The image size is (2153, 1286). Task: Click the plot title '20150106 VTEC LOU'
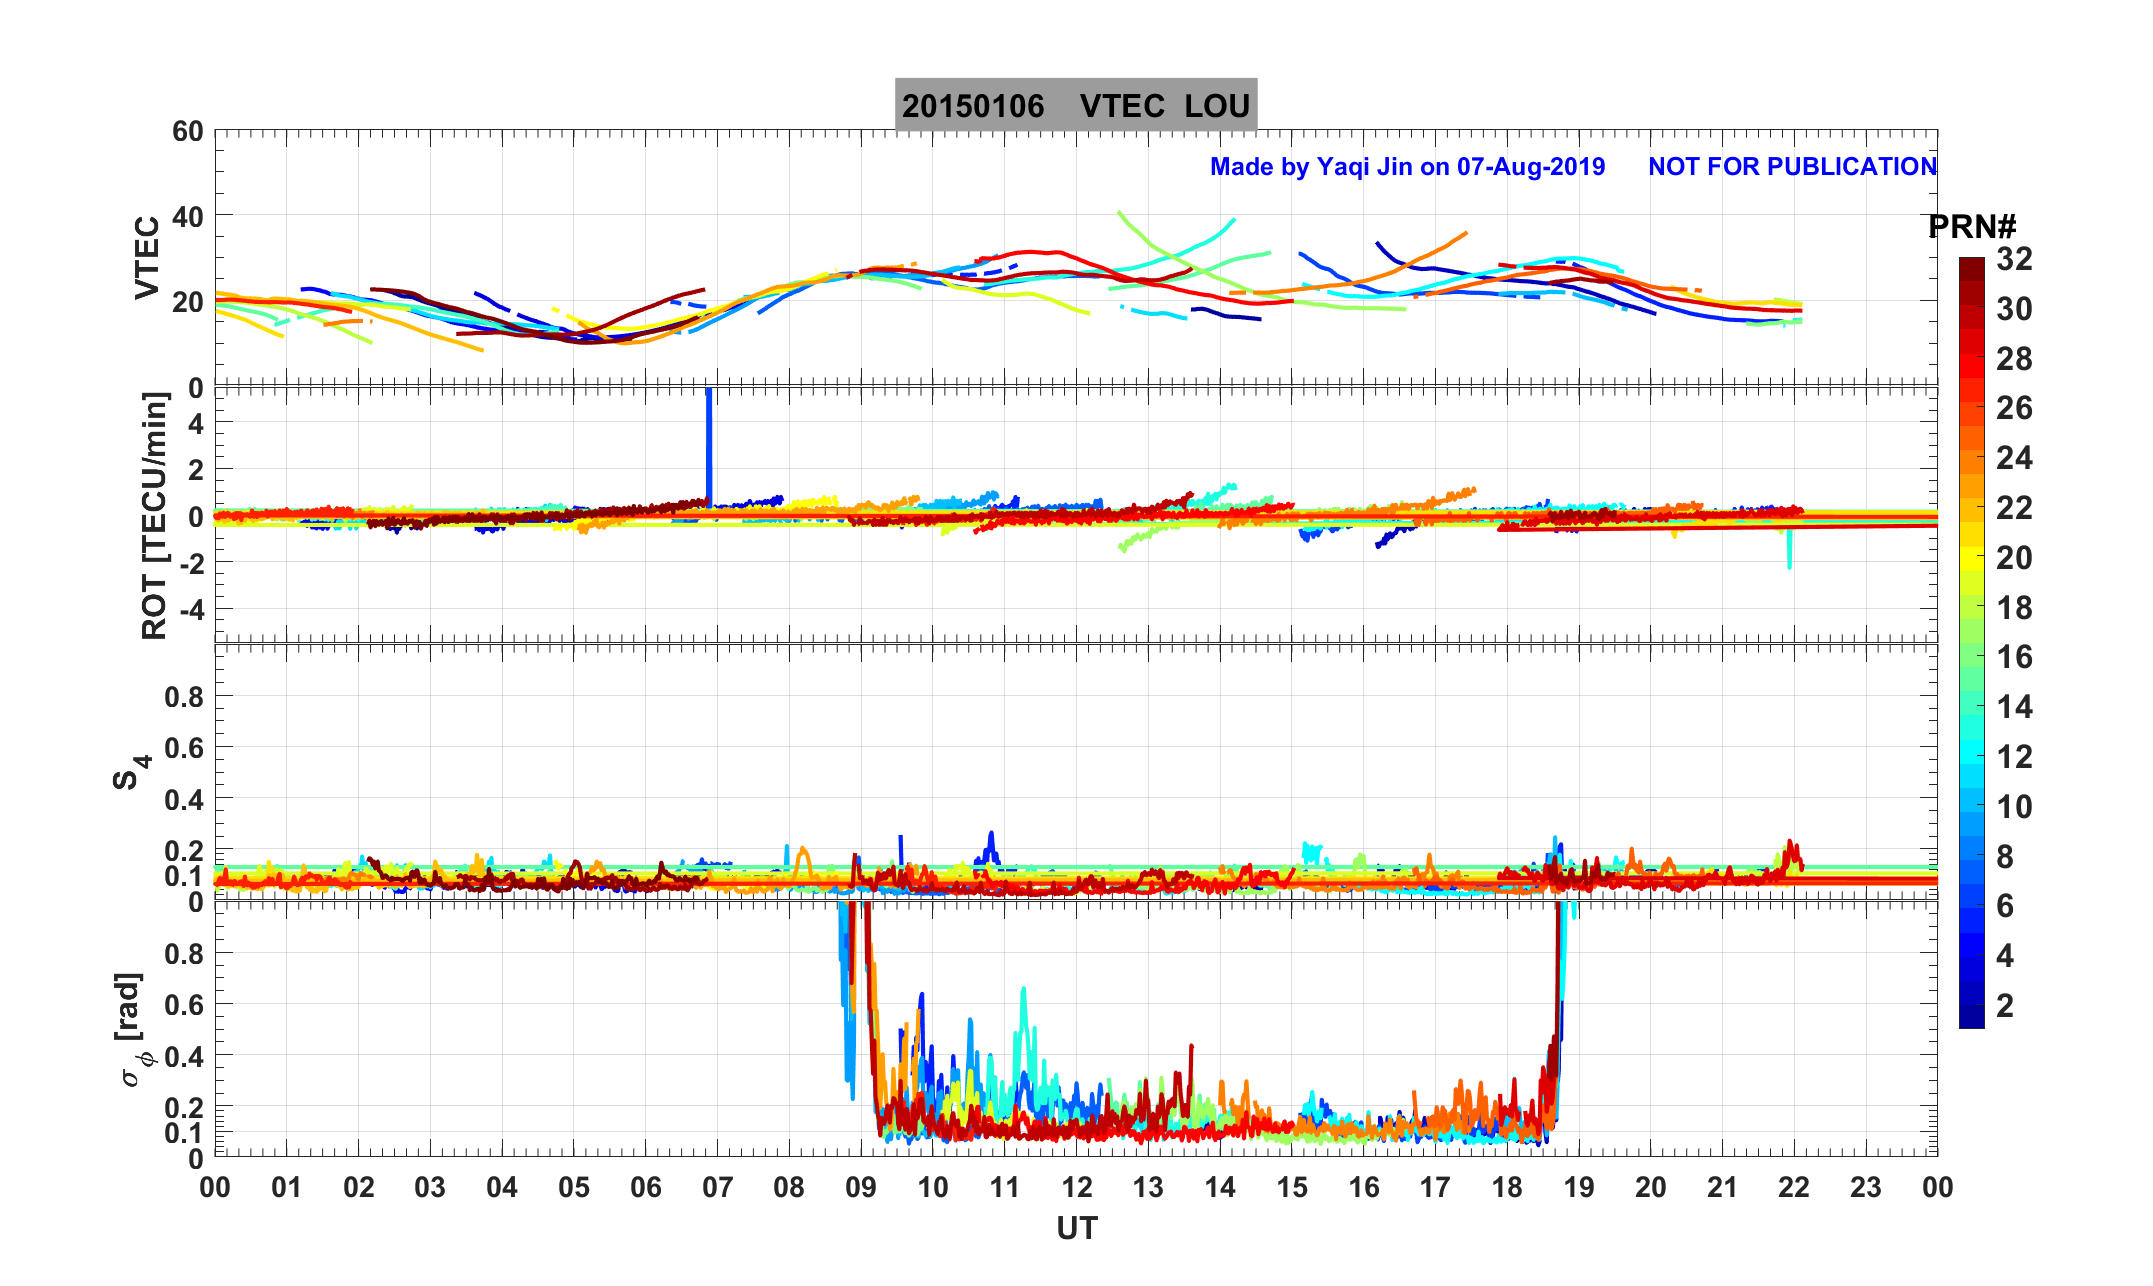pyautogui.click(x=1075, y=106)
